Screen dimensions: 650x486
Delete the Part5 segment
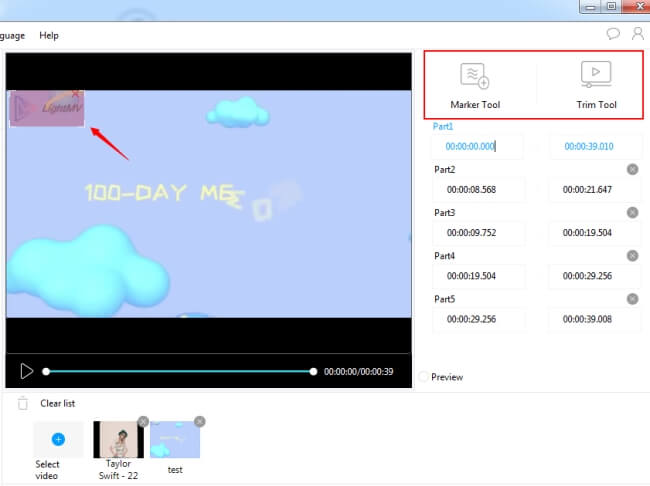click(632, 298)
